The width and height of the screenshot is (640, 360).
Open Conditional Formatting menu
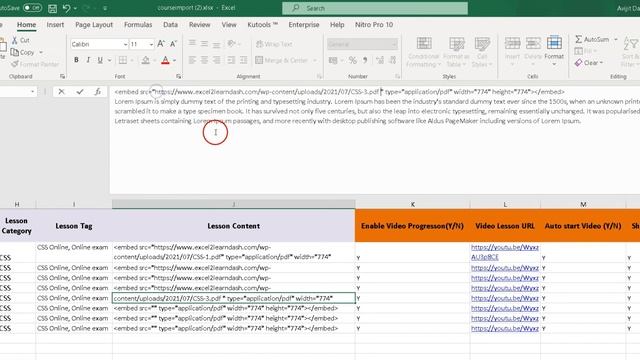[423, 52]
